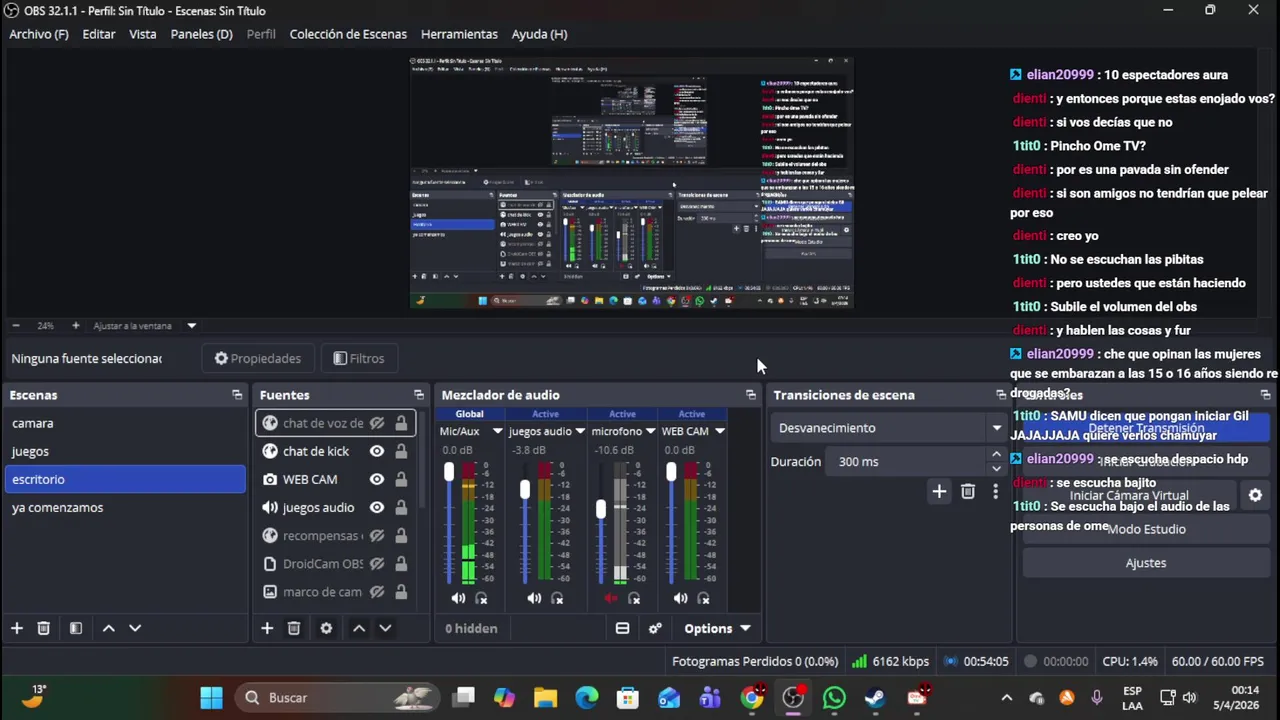The height and width of the screenshot is (720, 1280).
Task: Select the ya comenzamos scene
Action: click(124, 507)
